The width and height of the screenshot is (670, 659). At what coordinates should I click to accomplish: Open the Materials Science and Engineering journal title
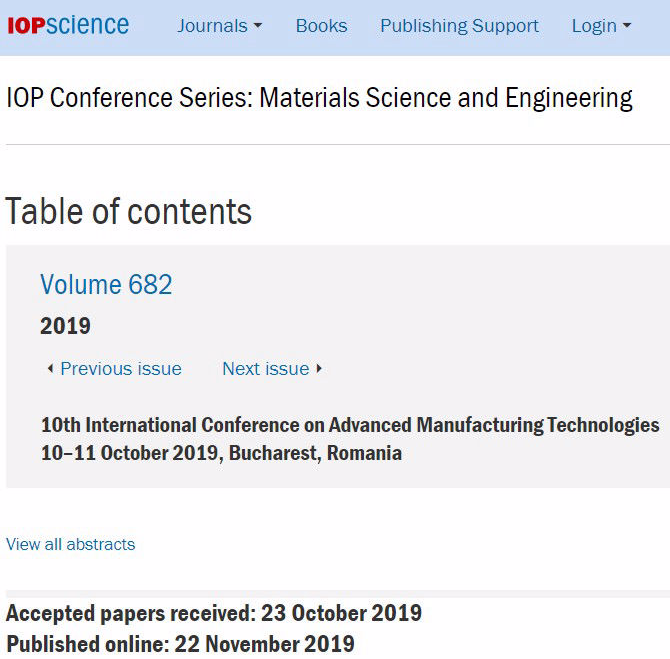(319, 98)
